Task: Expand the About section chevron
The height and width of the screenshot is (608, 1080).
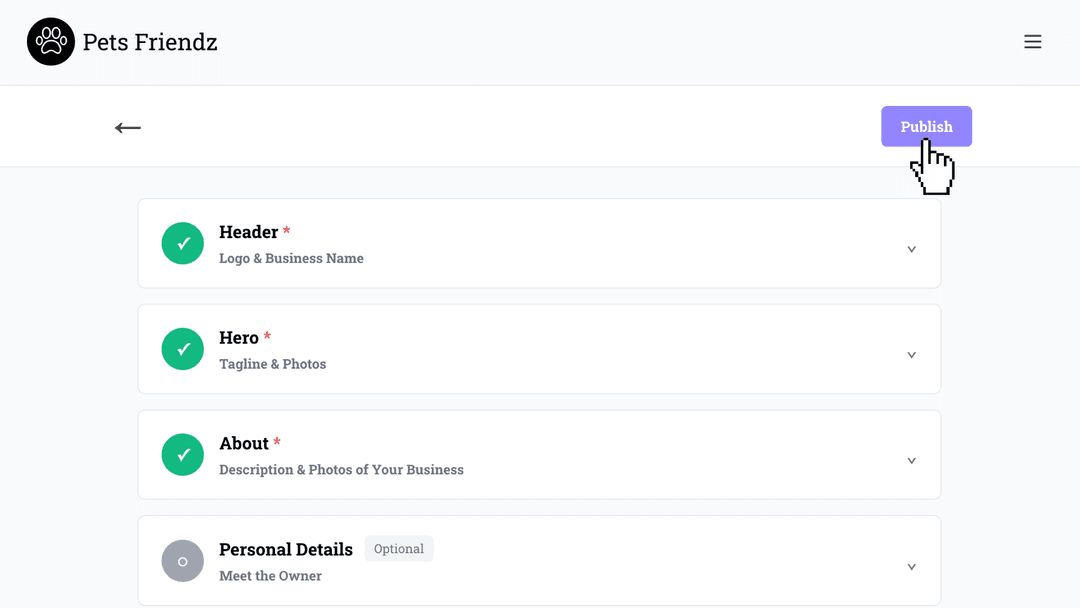Action: coord(911,461)
